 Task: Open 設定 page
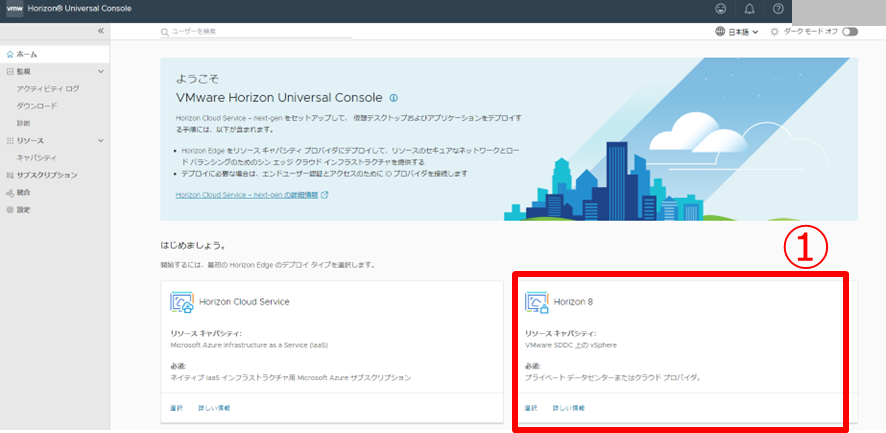coord(23,210)
